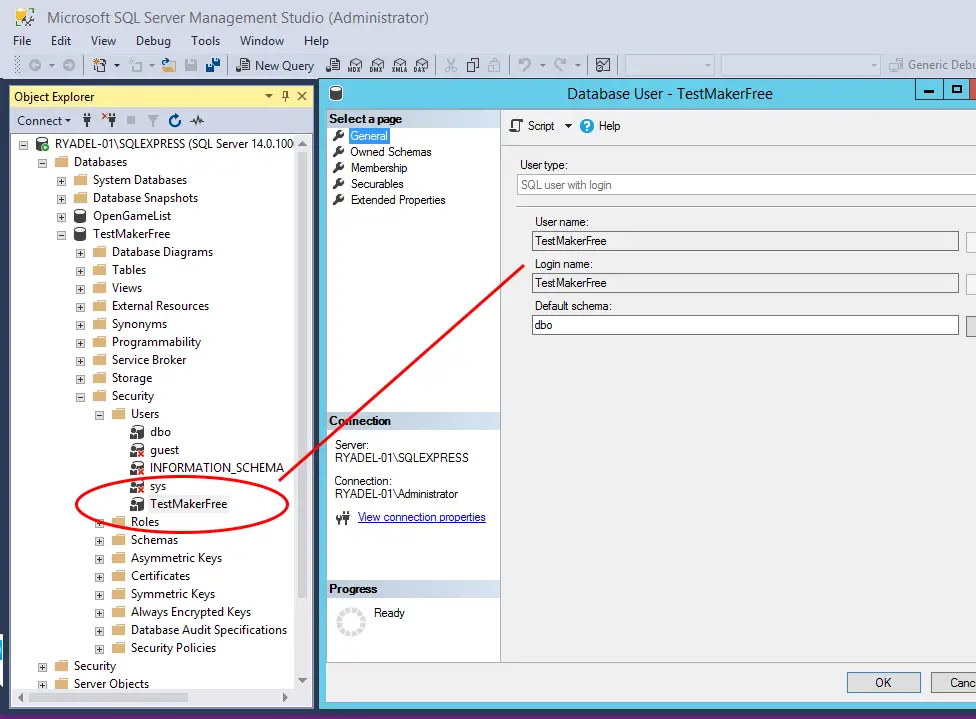Click the Undo icon on the toolbar

click(x=527, y=65)
